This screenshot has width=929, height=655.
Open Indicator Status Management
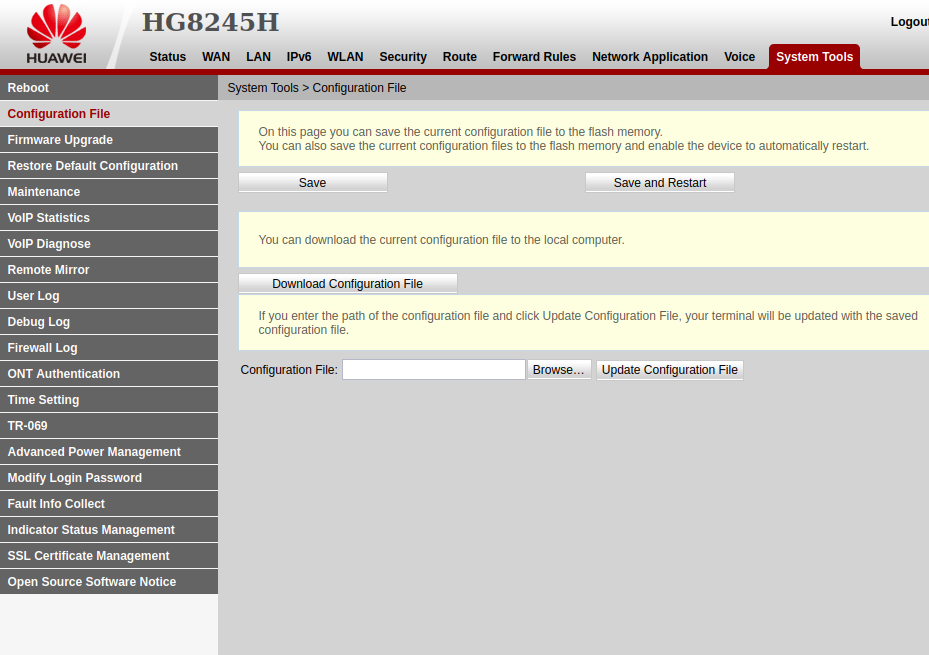pyautogui.click(x=109, y=530)
